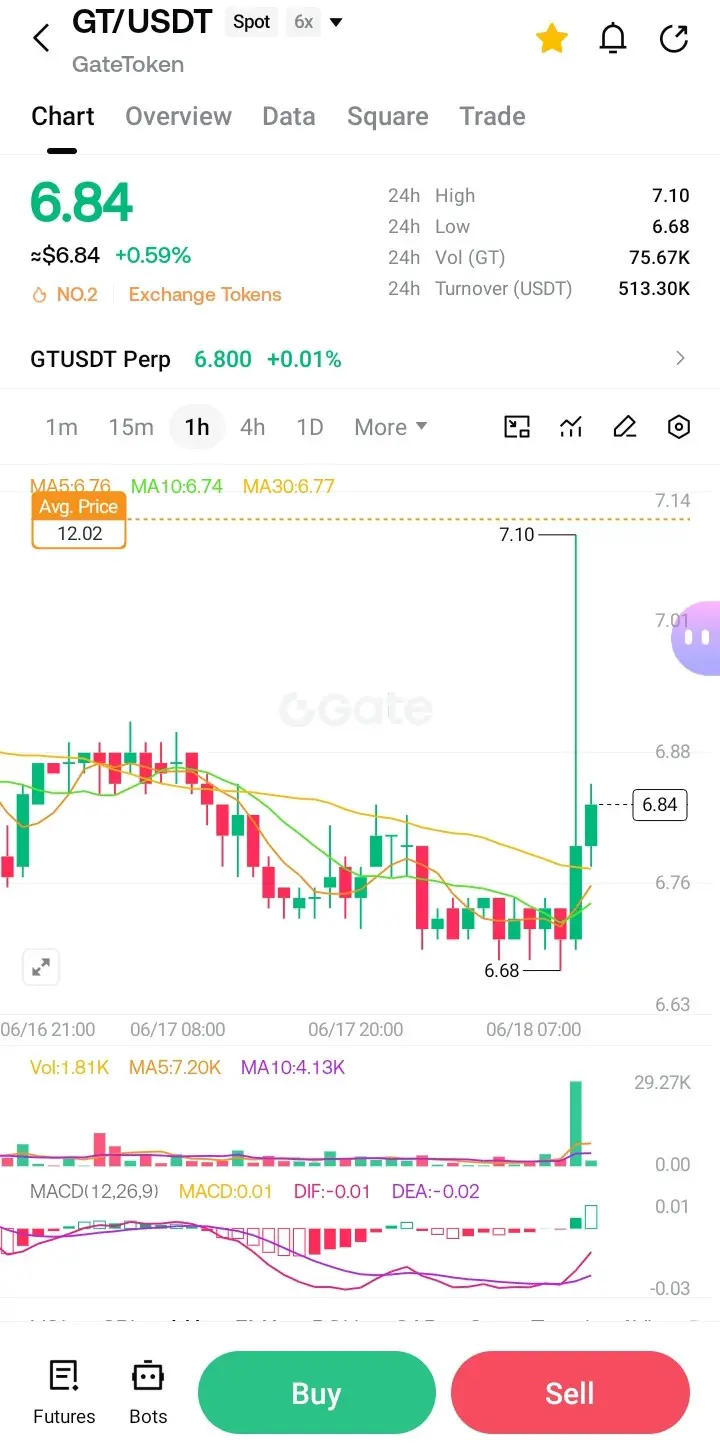Viewport: 720px width, 1450px height.
Task: Tap the 24h Turnover 513.30K value
Action: (x=654, y=289)
